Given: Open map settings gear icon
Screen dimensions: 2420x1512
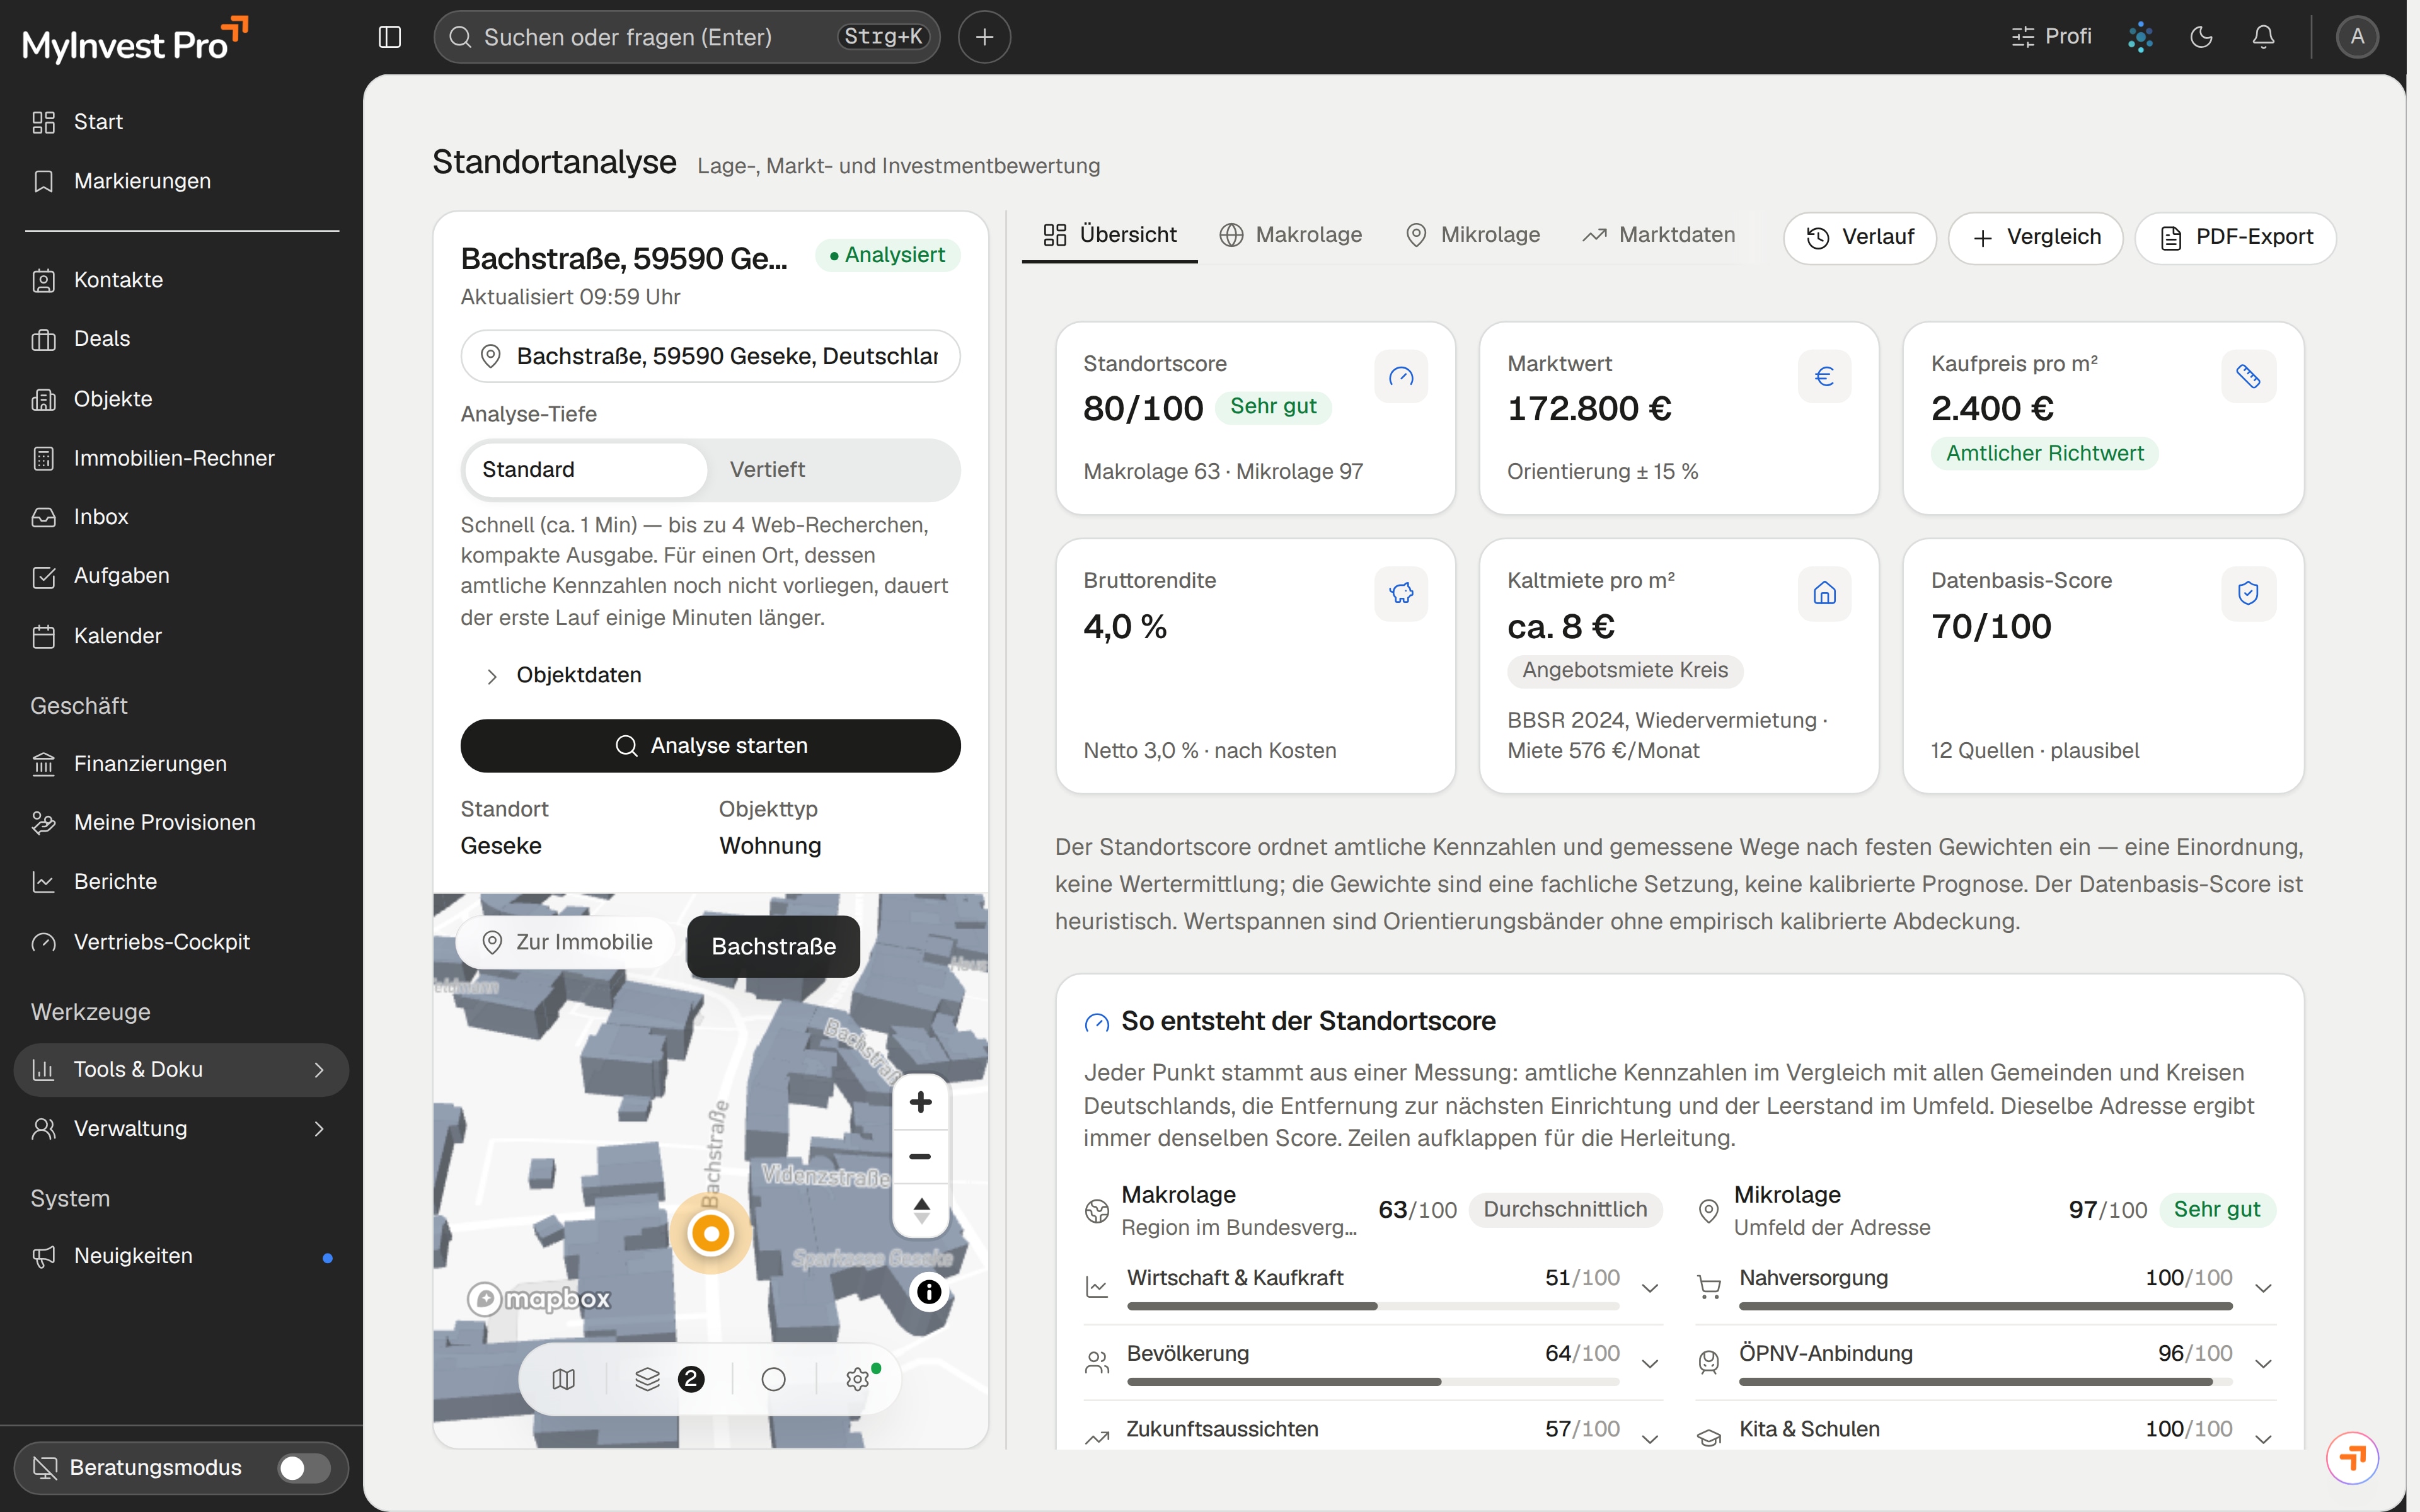Looking at the screenshot, I should [858, 1379].
